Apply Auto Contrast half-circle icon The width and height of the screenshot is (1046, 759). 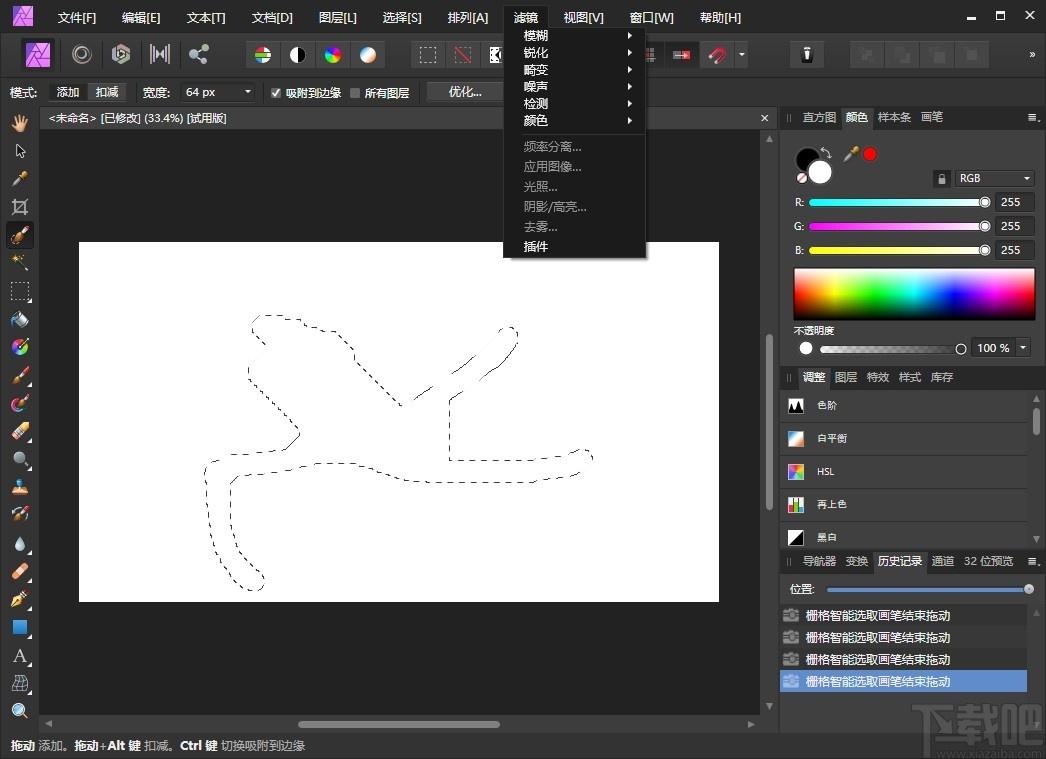(x=298, y=55)
